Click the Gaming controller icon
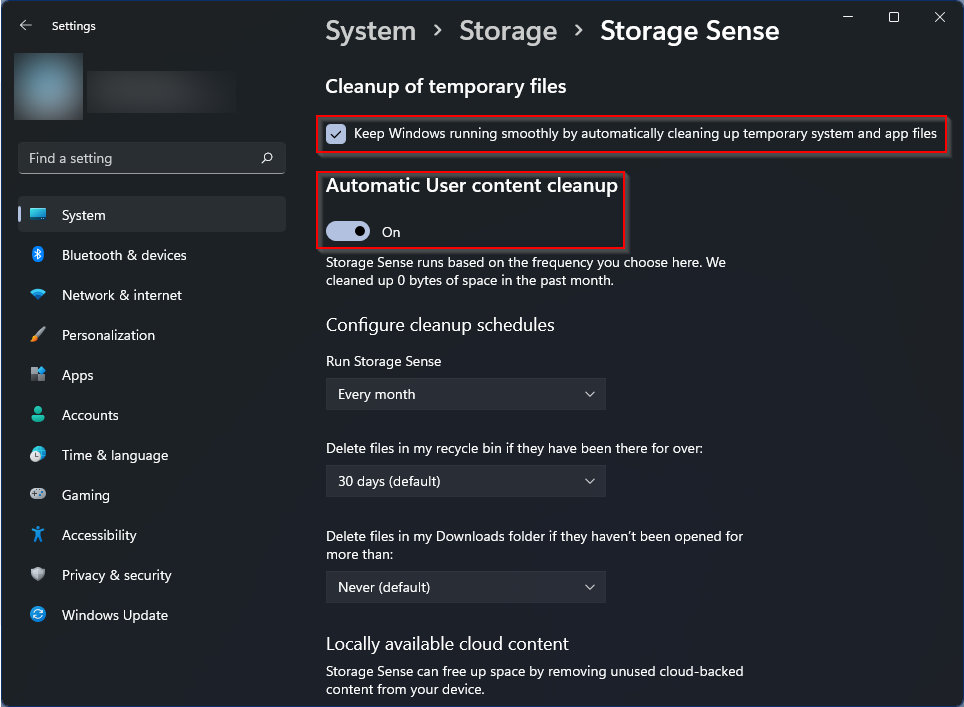This screenshot has width=964, height=707. coord(38,495)
